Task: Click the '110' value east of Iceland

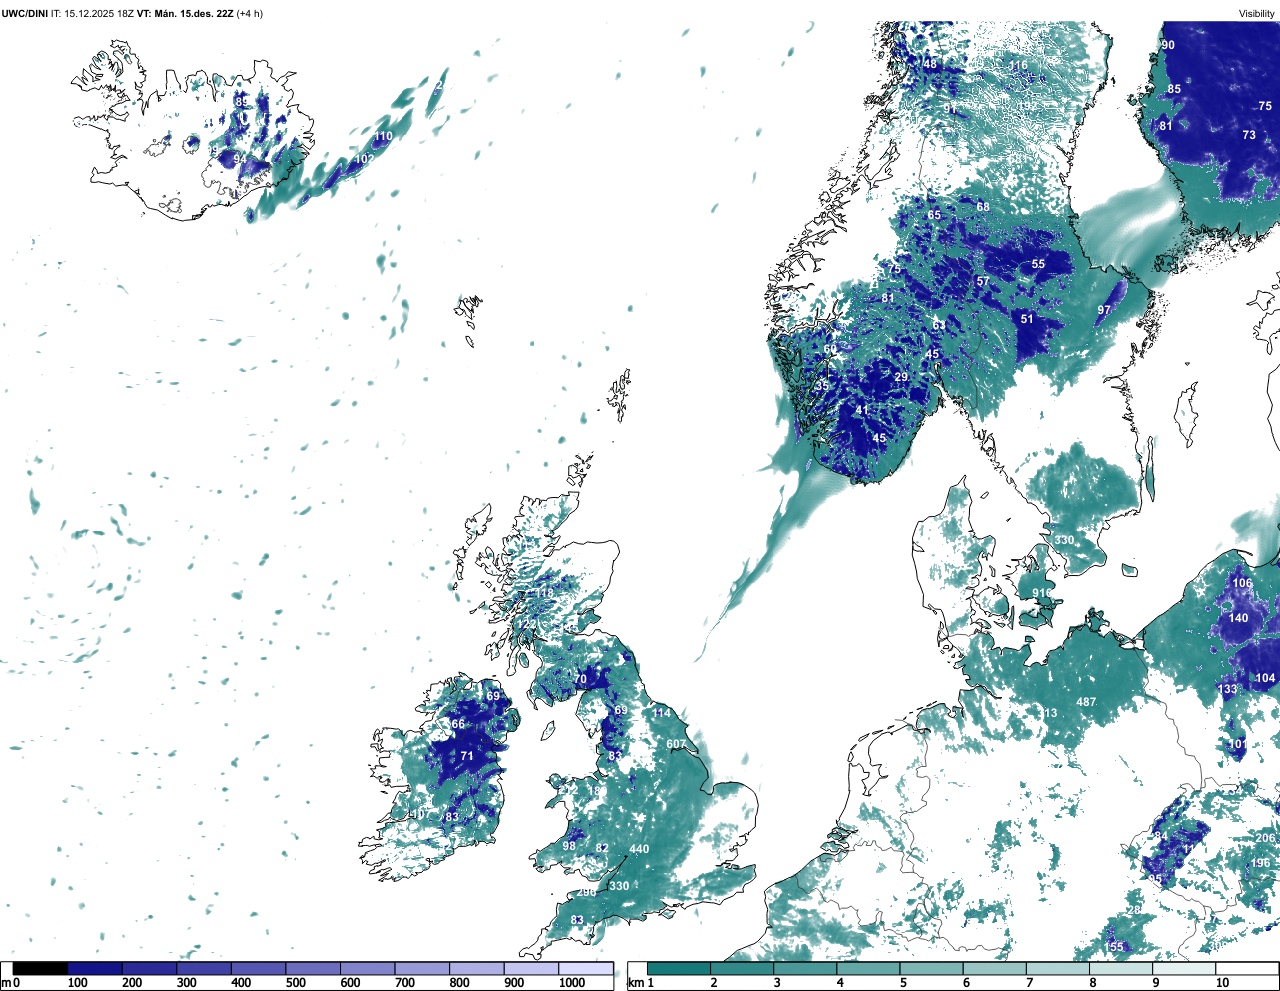Action: (383, 136)
